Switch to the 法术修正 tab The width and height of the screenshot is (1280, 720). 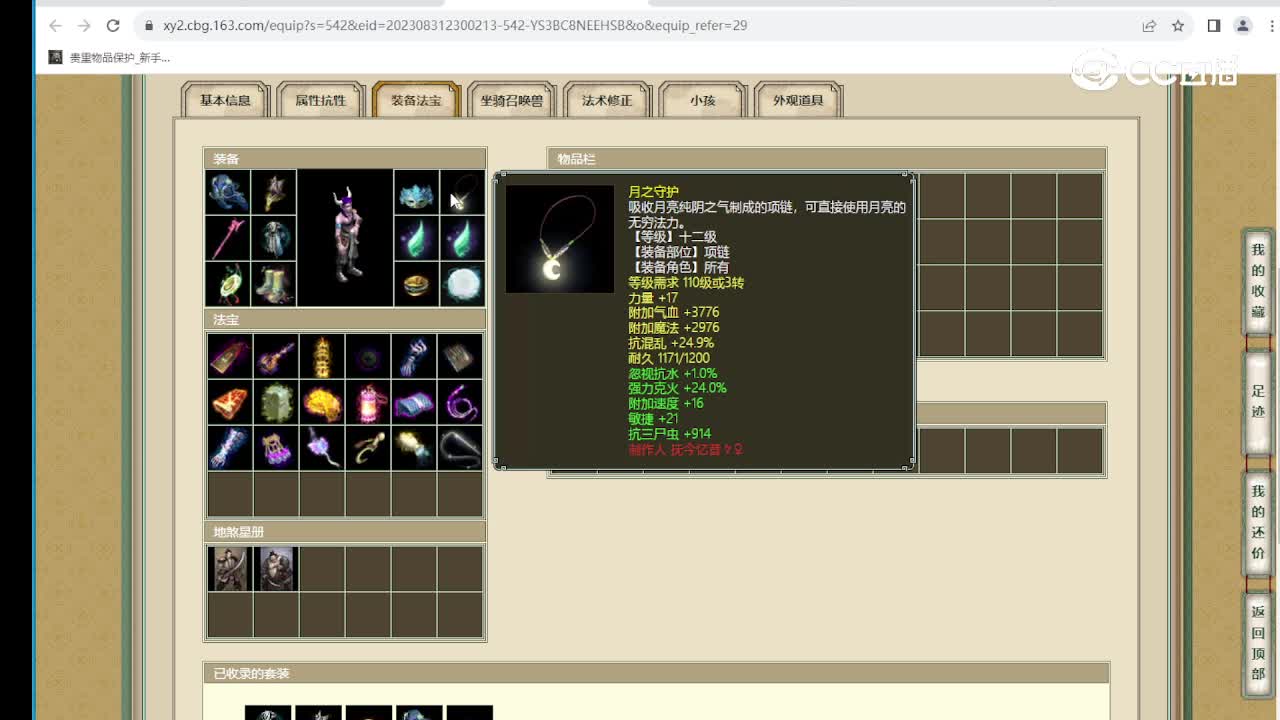607,100
